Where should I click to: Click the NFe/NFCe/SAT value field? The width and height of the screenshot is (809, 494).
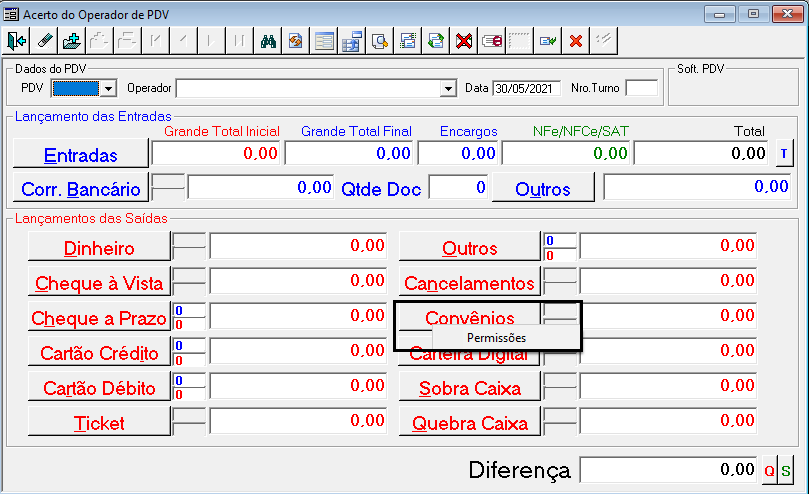(x=566, y=153)
